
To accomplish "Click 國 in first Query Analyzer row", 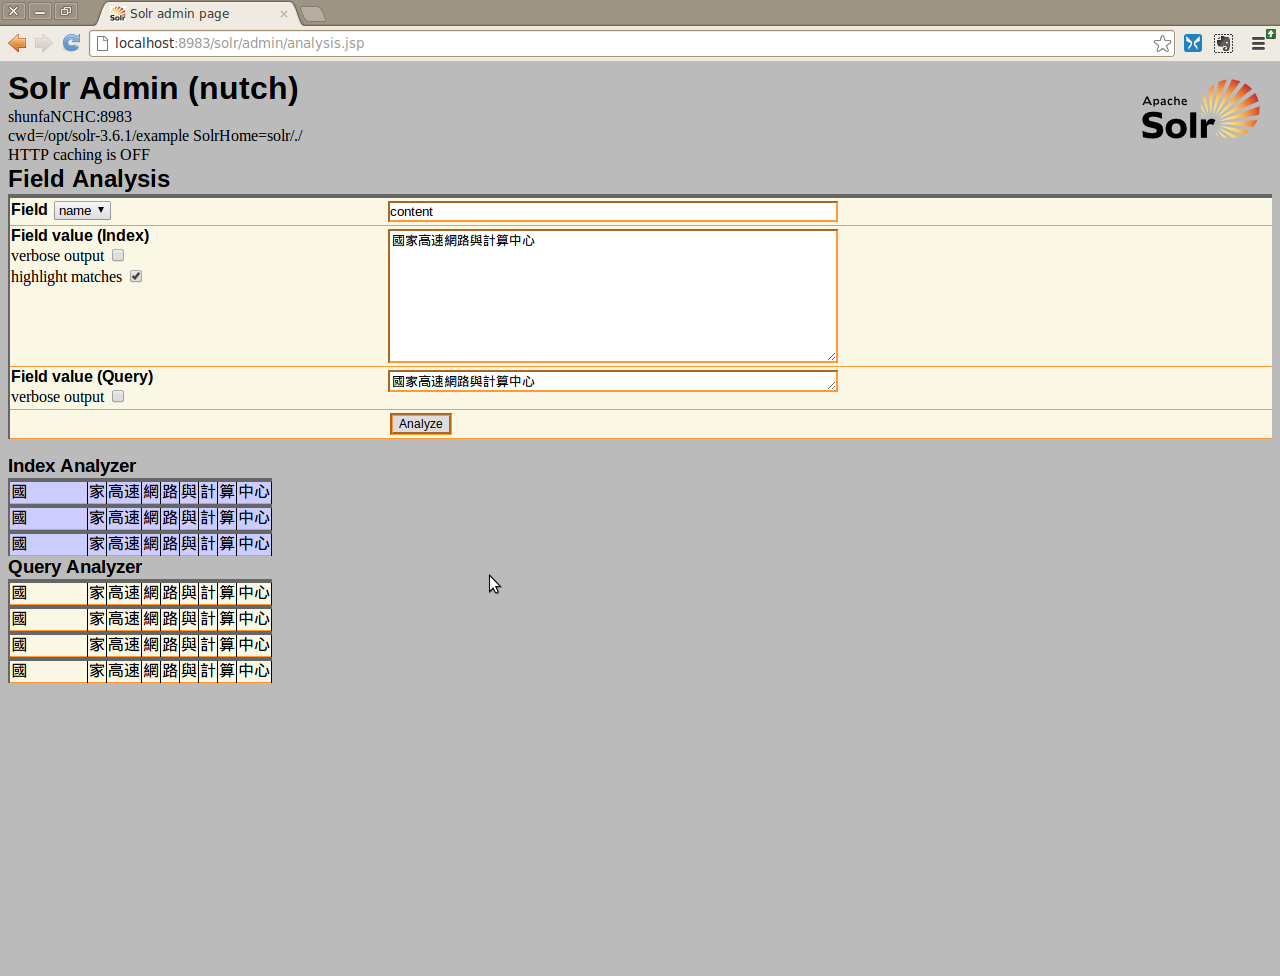I will [48, 593].
